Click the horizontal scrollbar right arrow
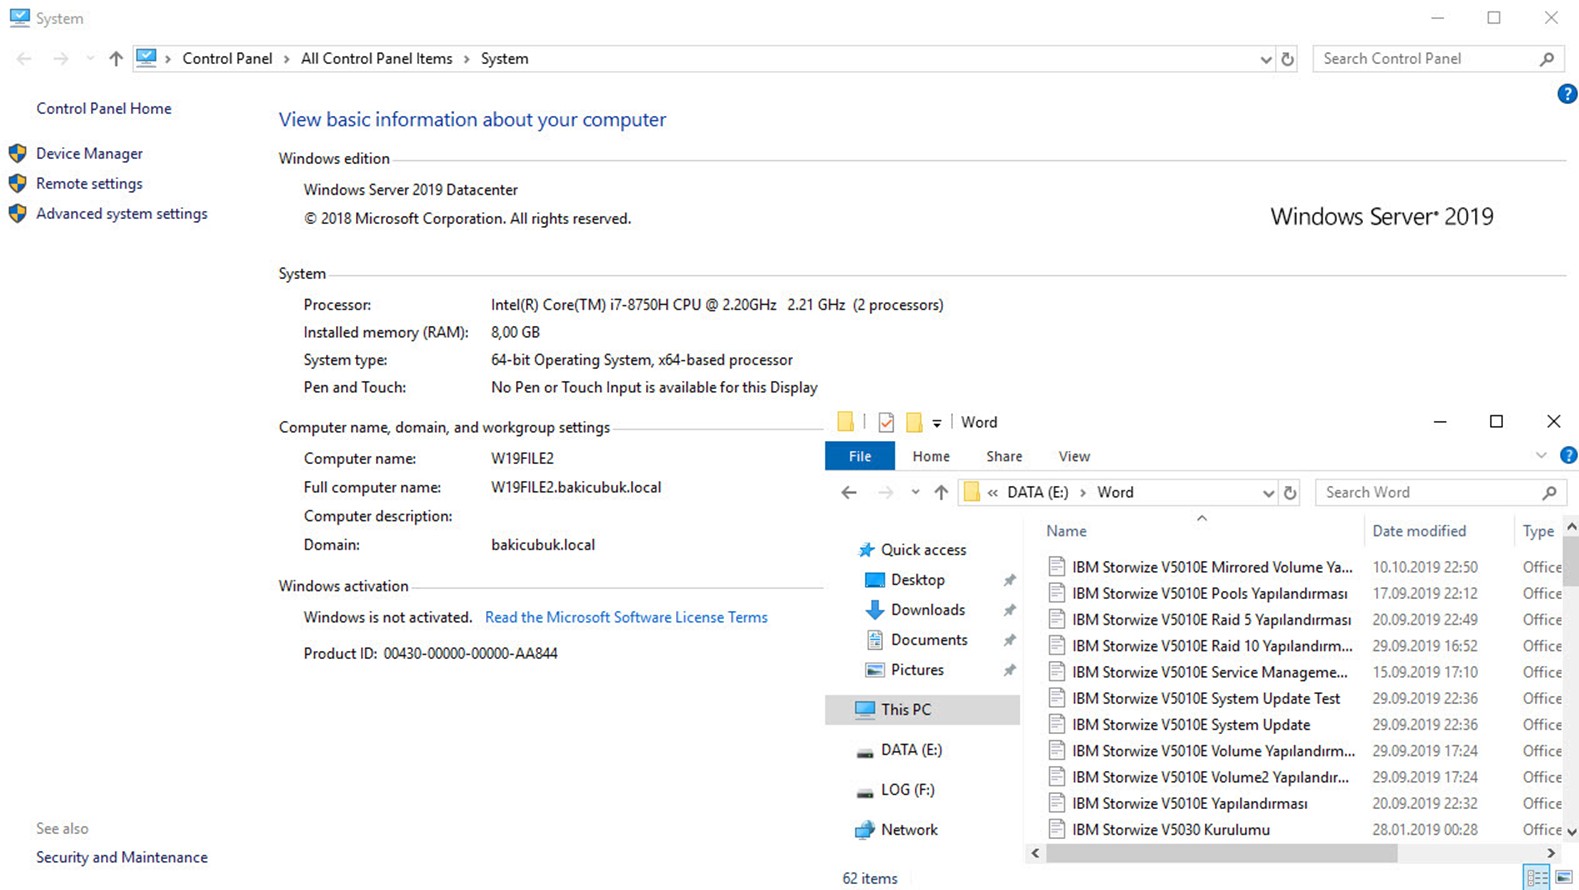The image size is (1579, 890). (x=1551, y=853)
